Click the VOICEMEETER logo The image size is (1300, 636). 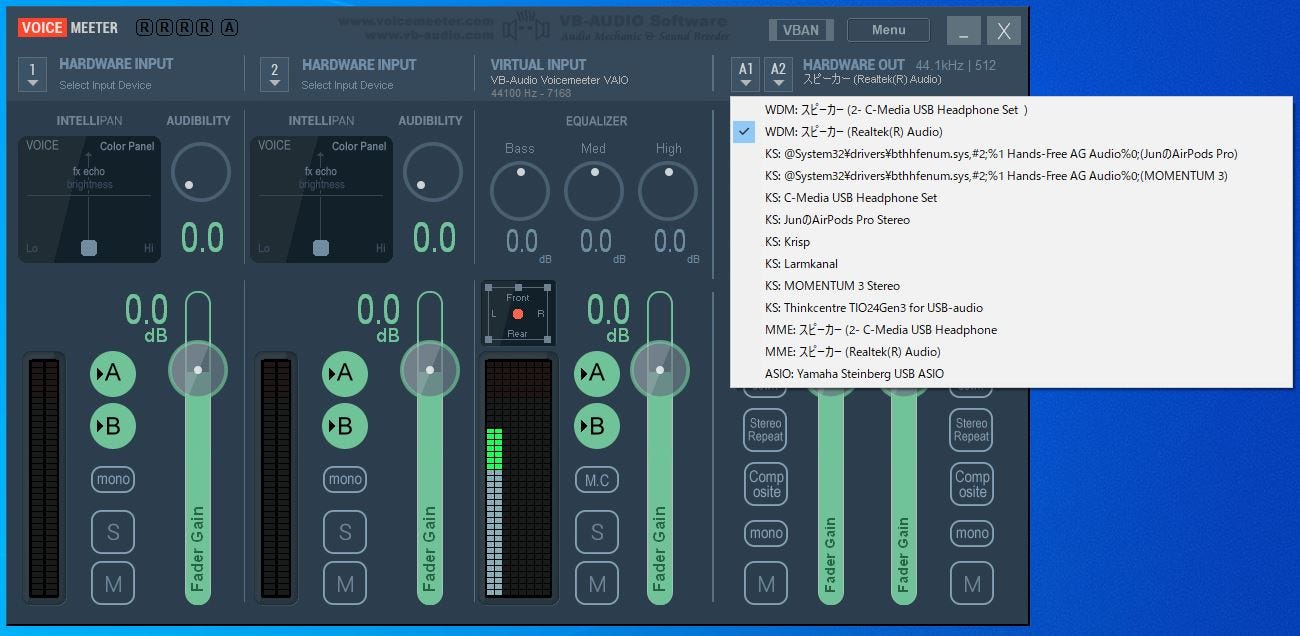pos(67,28)
